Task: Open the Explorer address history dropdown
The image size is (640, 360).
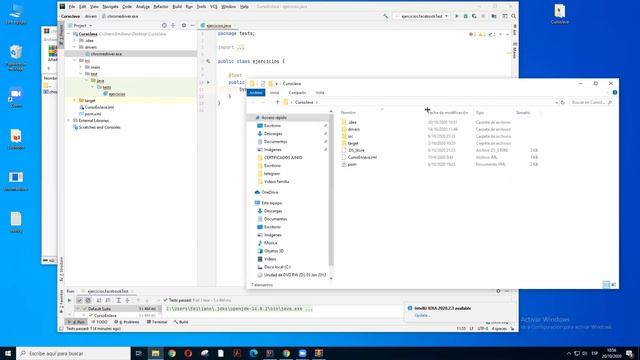Action: [x=556, y=102]
